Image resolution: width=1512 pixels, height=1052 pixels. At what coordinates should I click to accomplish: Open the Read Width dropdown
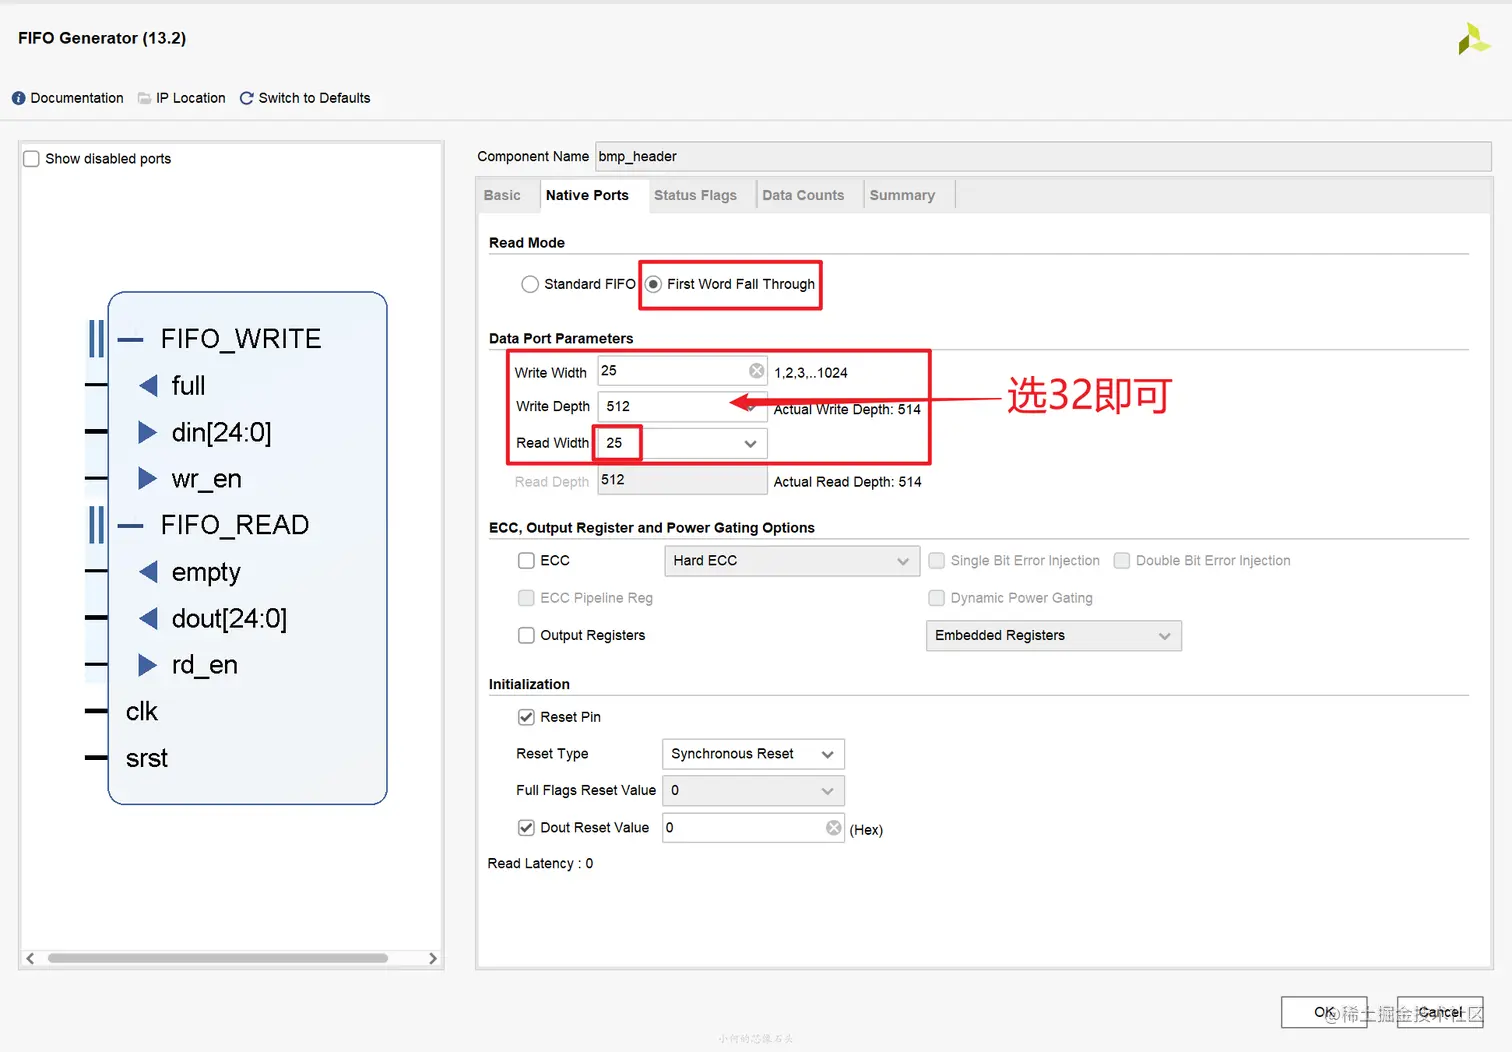(683, 443)
